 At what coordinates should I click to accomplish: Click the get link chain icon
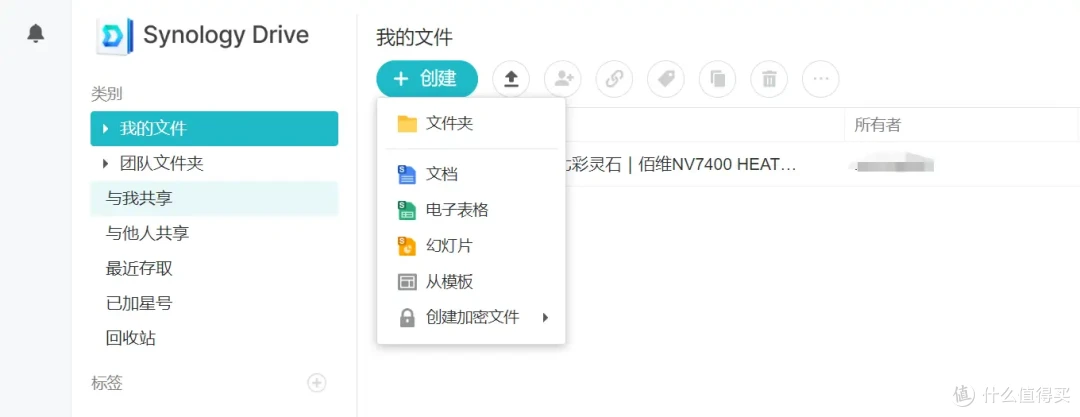pos(614,79)
